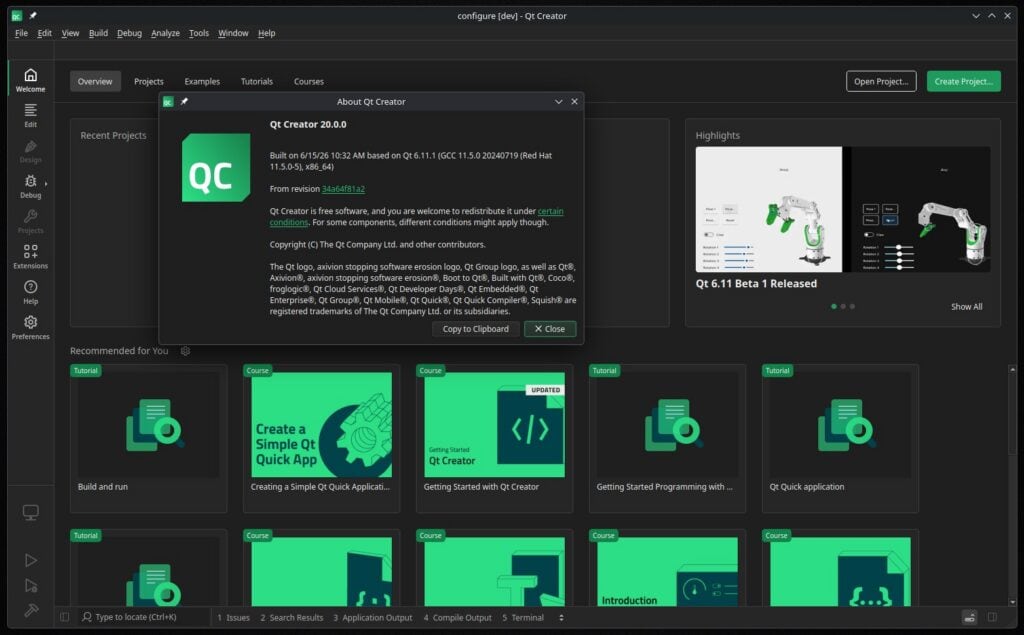Open the Qt Quick application tutorial card
This screenshot has height=635, width=1024.
pos(840,438)
